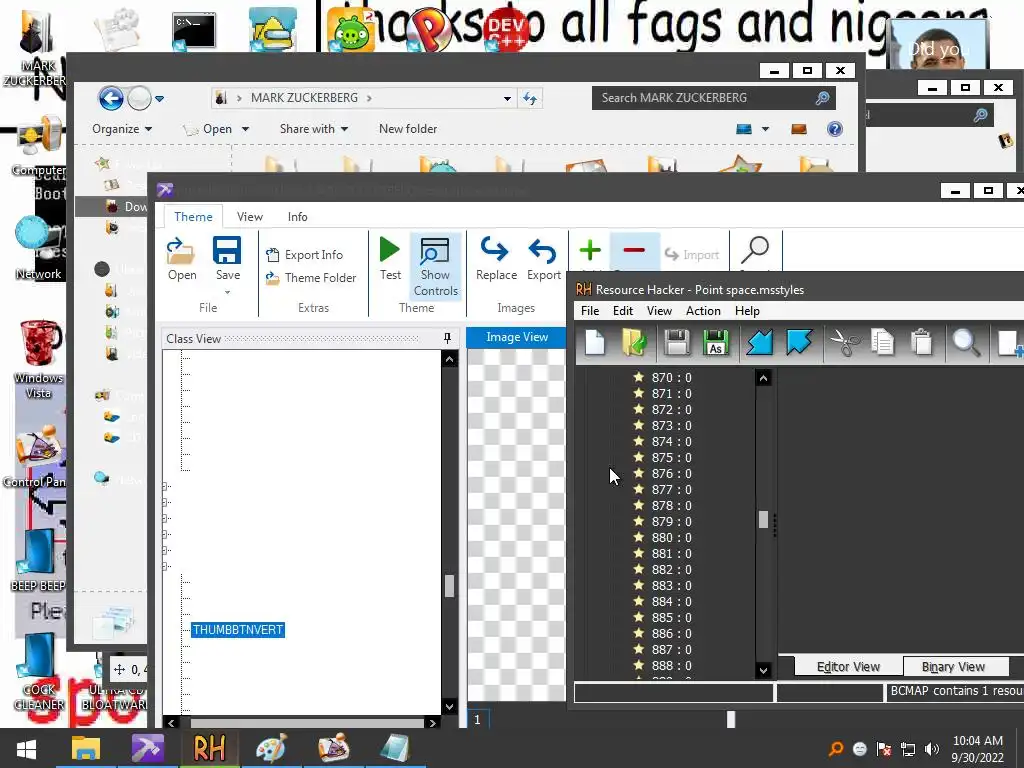The width and height of the screenshot is (1024, 768).
Task: Click the red minus remove icon
Action: pos(633,250)
